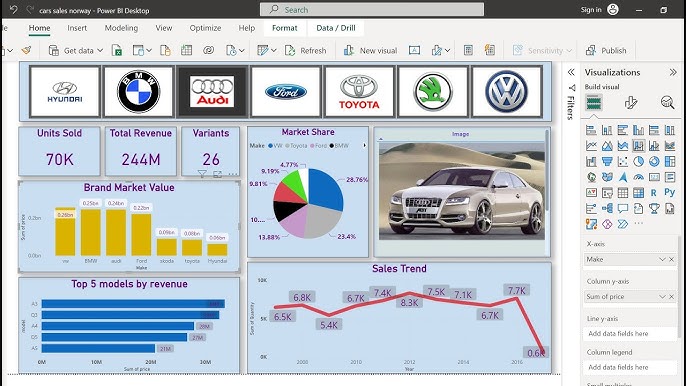Viewport: 686px width, 386px height.
Task: Open the Dataverse source icon
Action: point(209,51)
